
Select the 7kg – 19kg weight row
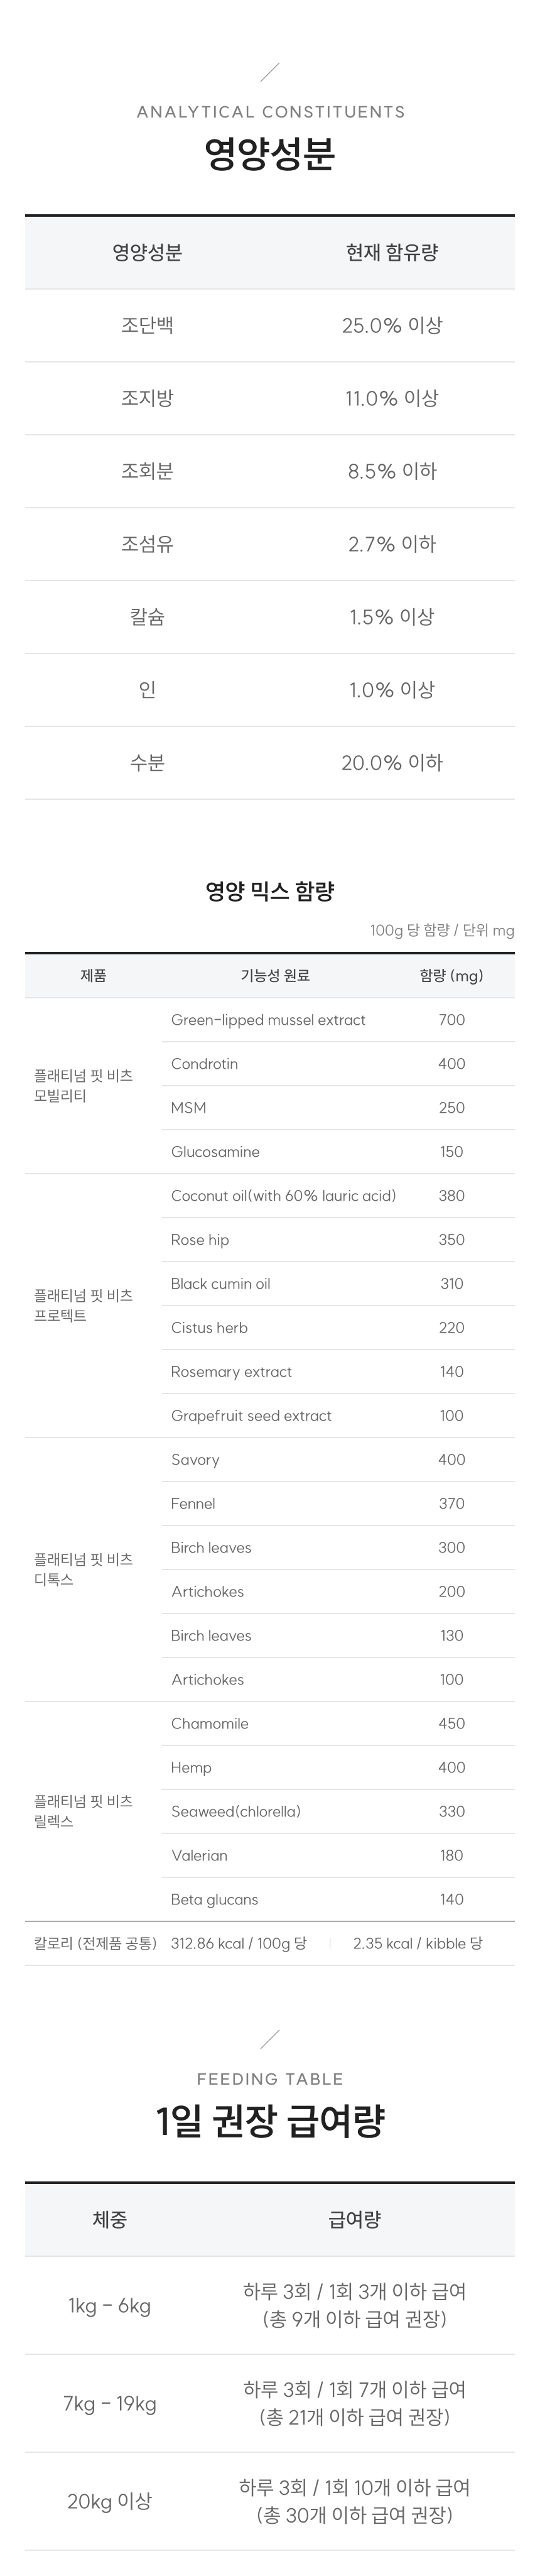point(110,2403)
